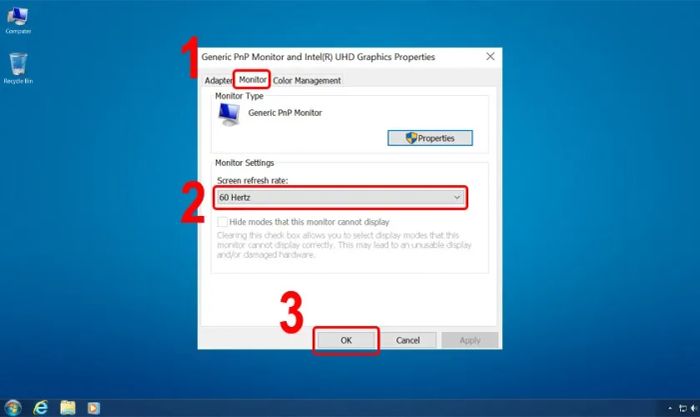700x417 pixels.
Task: Switch to the Adapter tab
Action: [218, 80]
